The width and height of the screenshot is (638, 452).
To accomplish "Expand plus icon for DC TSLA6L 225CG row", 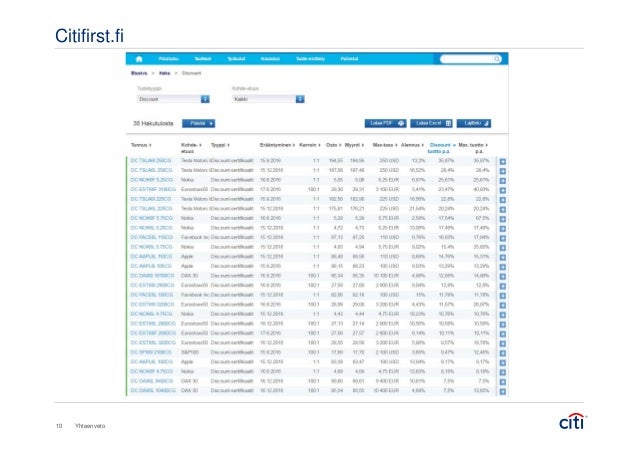I will [x=503, y=210].
